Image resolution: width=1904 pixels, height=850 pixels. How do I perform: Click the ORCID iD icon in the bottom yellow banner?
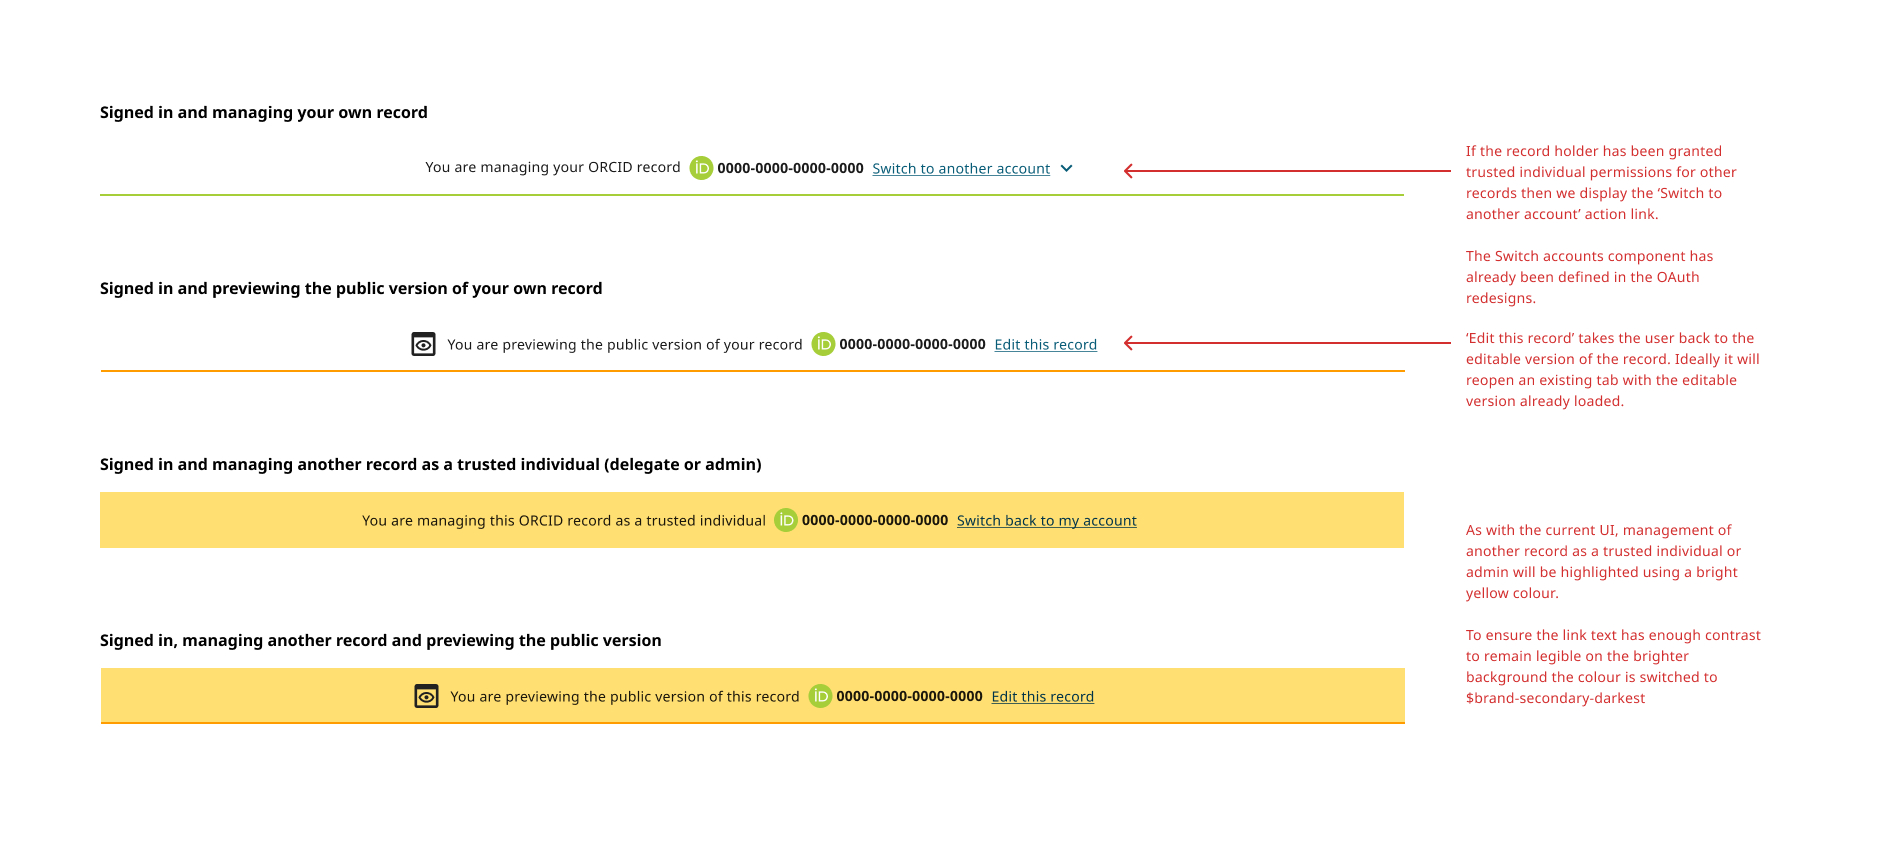(820, 696)
